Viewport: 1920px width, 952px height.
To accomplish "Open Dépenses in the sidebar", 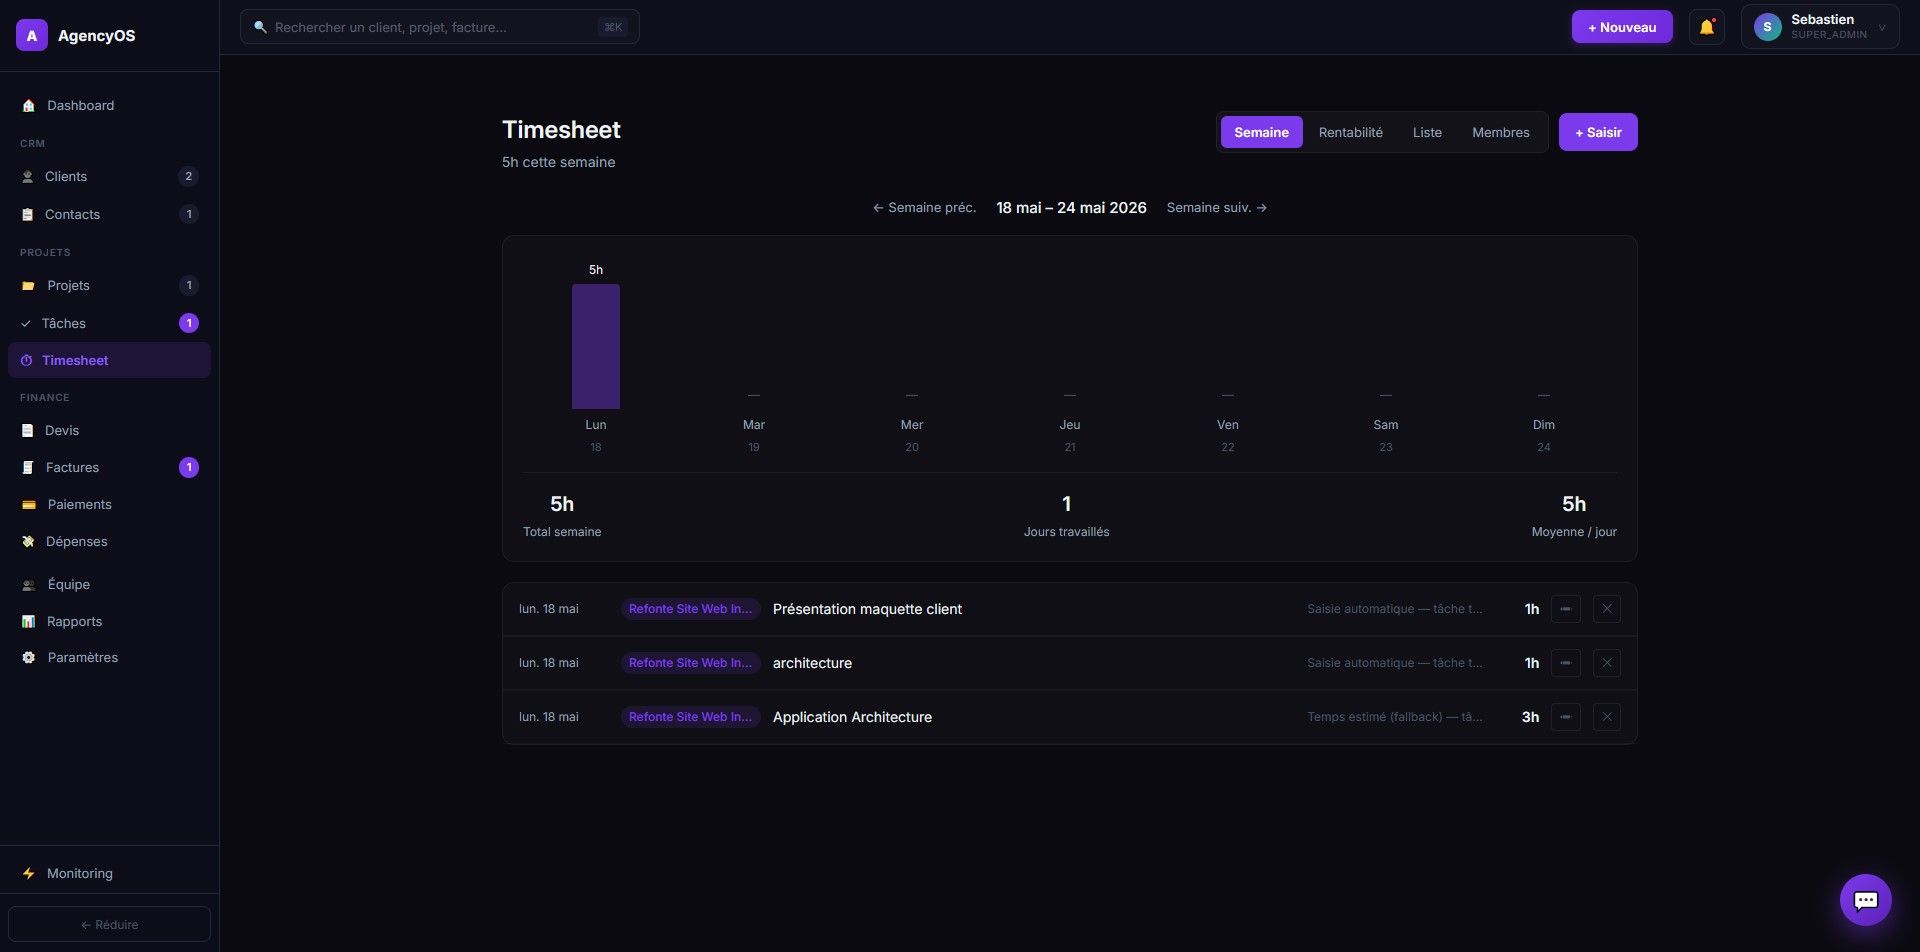I will pos(109,541).
